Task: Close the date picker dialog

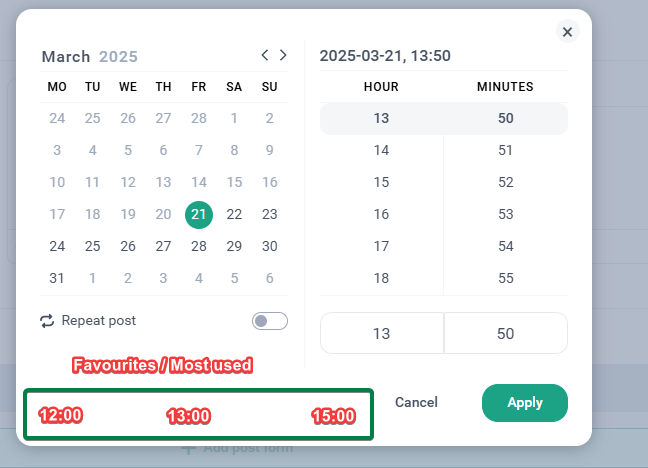Action: [x=567, y=31]
